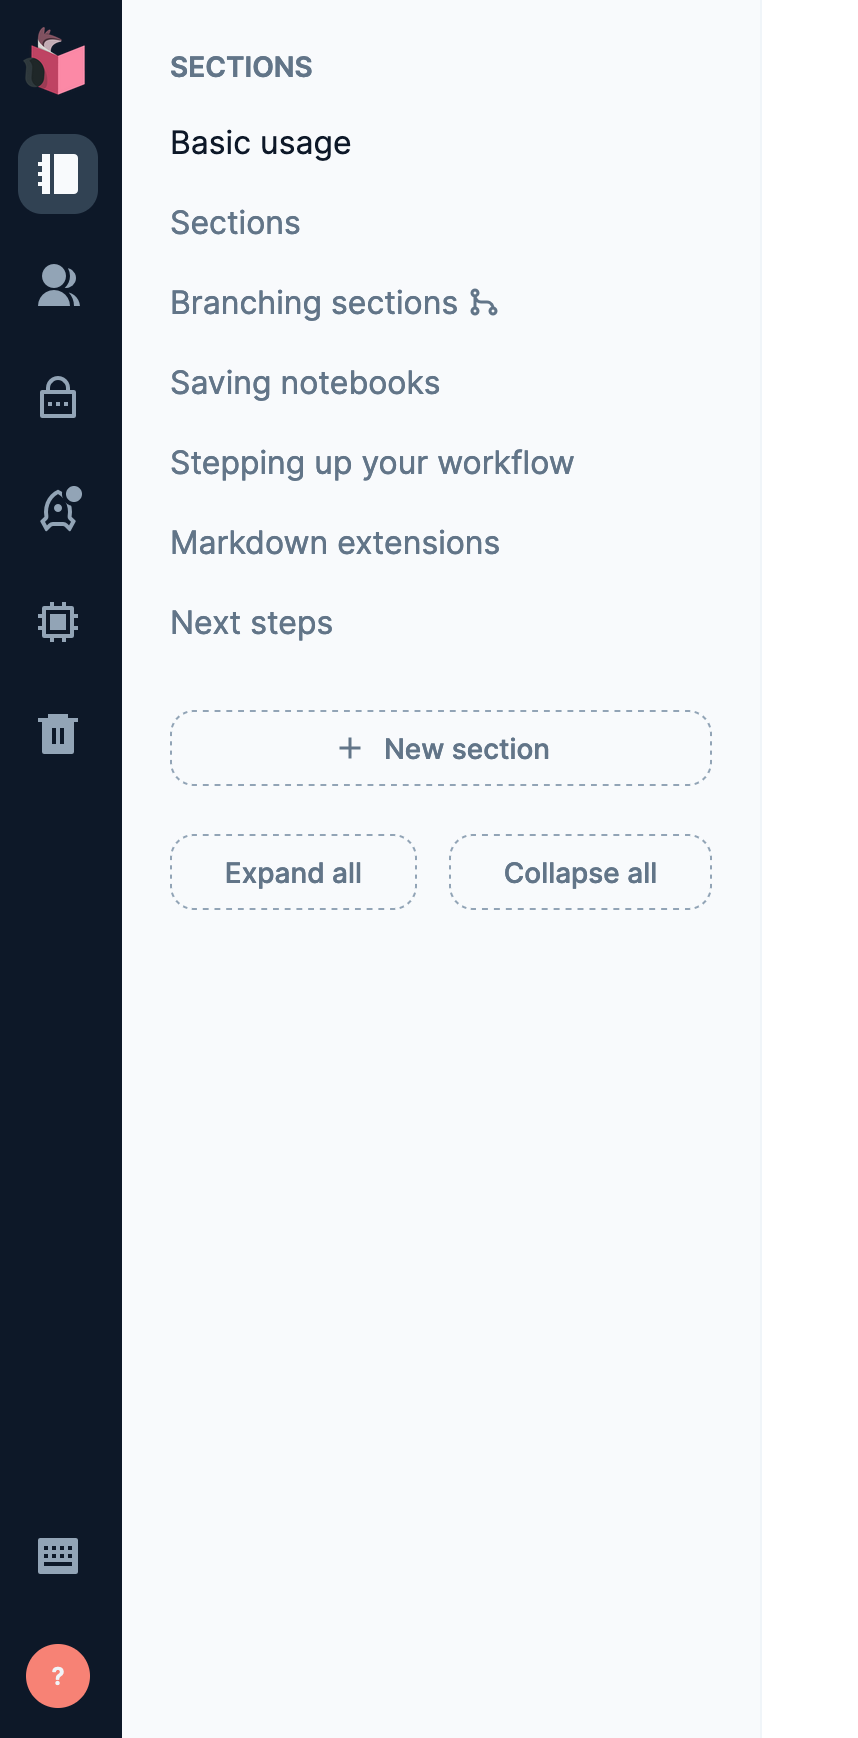858x1738 pixels.
Task: View notifications via bell icon
Action: tap(57, 510)
